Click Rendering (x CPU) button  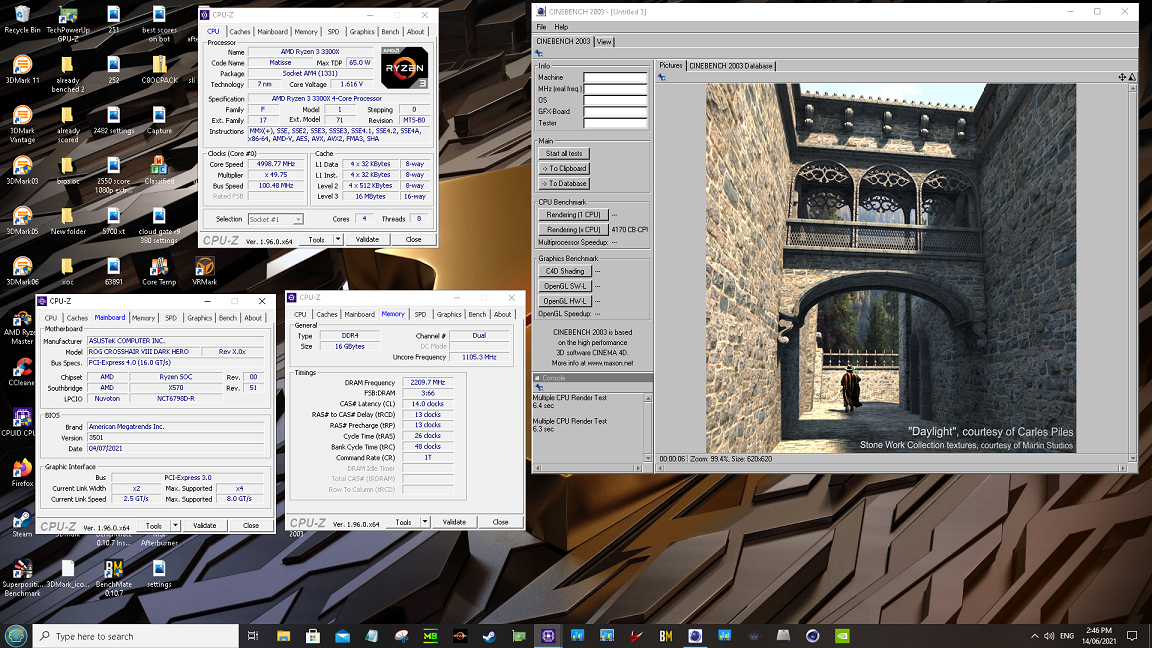(573, 229)
